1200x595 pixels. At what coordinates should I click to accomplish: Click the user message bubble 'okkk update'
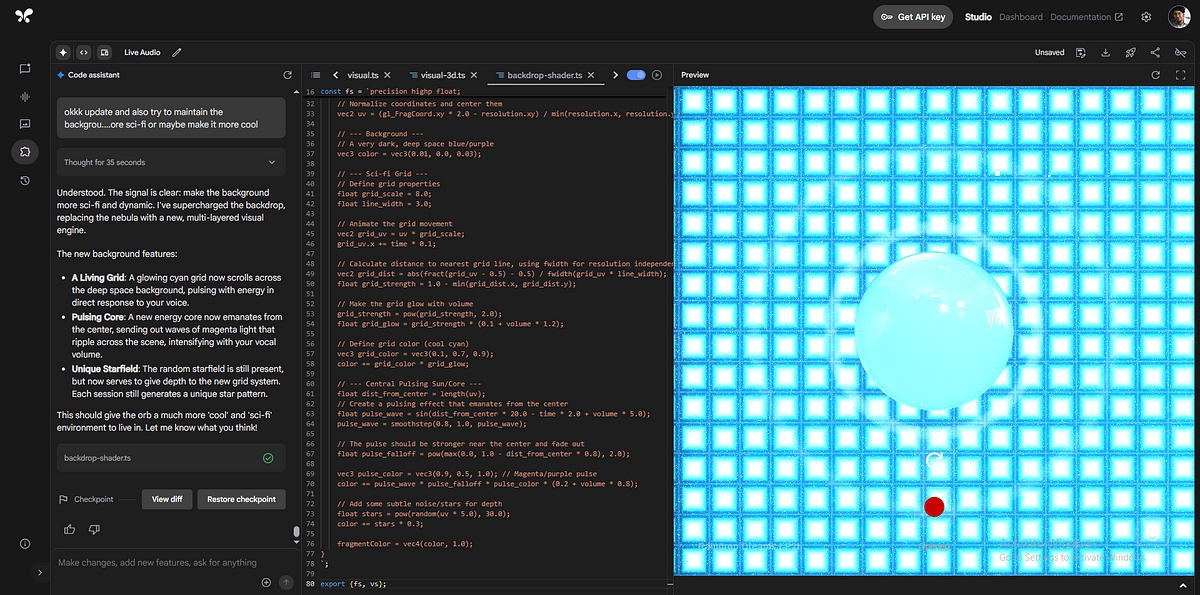pyautogui.click(x=171, y=118)
